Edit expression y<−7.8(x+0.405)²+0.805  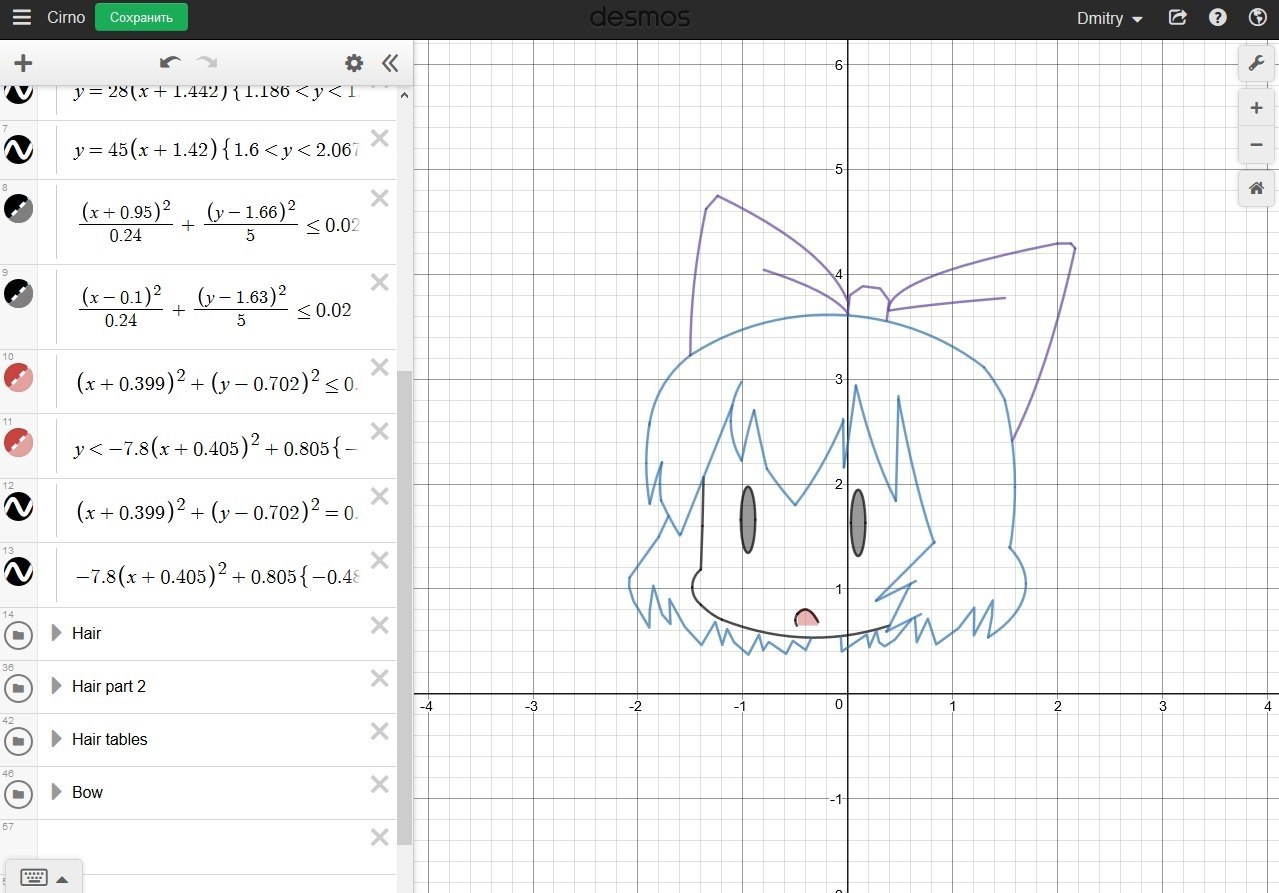(x=215, y=446)
